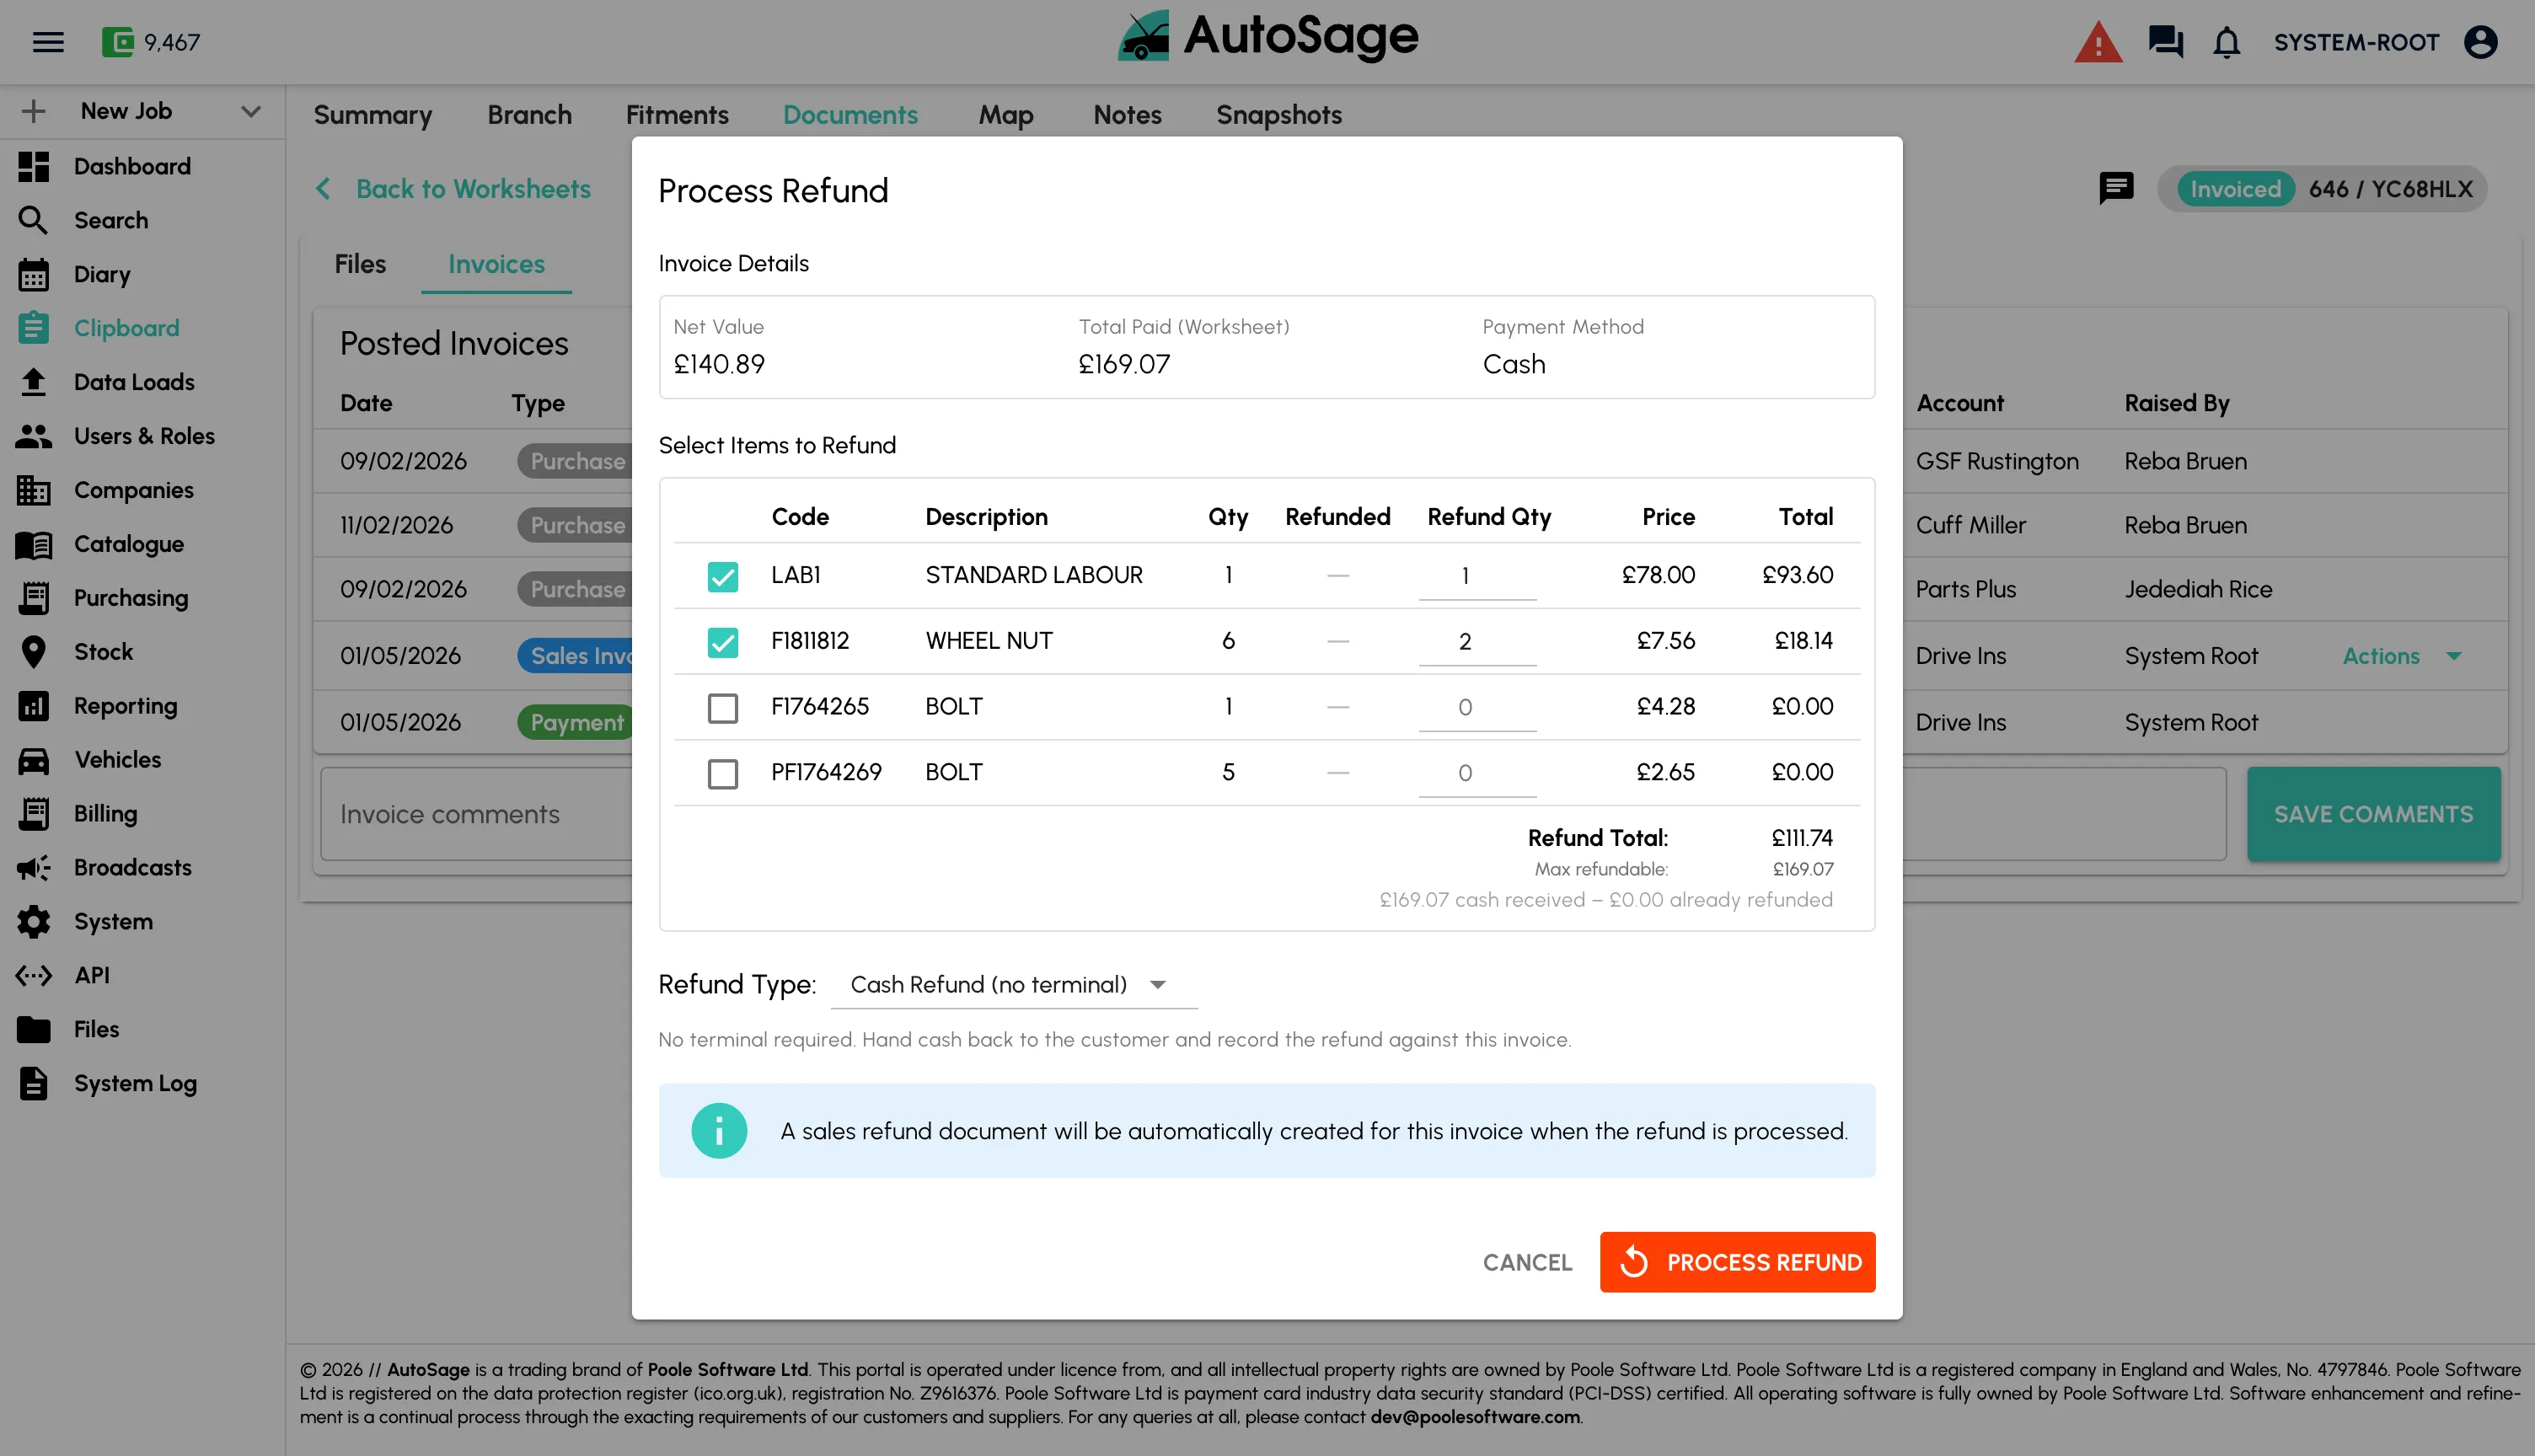This screenshot has height=1456, width=2535.
Task: Open the red warning alert icon
Action: pyautogui.click(x=2098, y=42)
